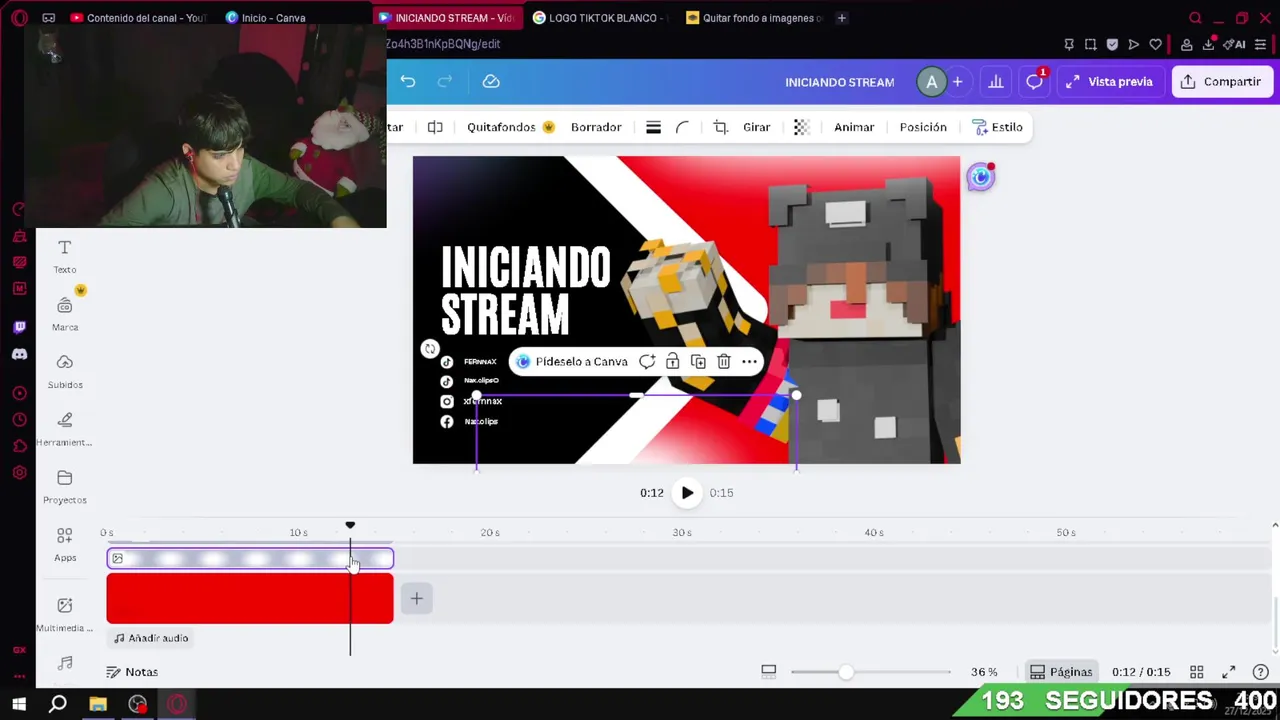The width and height of the screenshot is (1280, 720).
Task: Open File Explorer from taskbar
Action: click(x=98, y=704)
